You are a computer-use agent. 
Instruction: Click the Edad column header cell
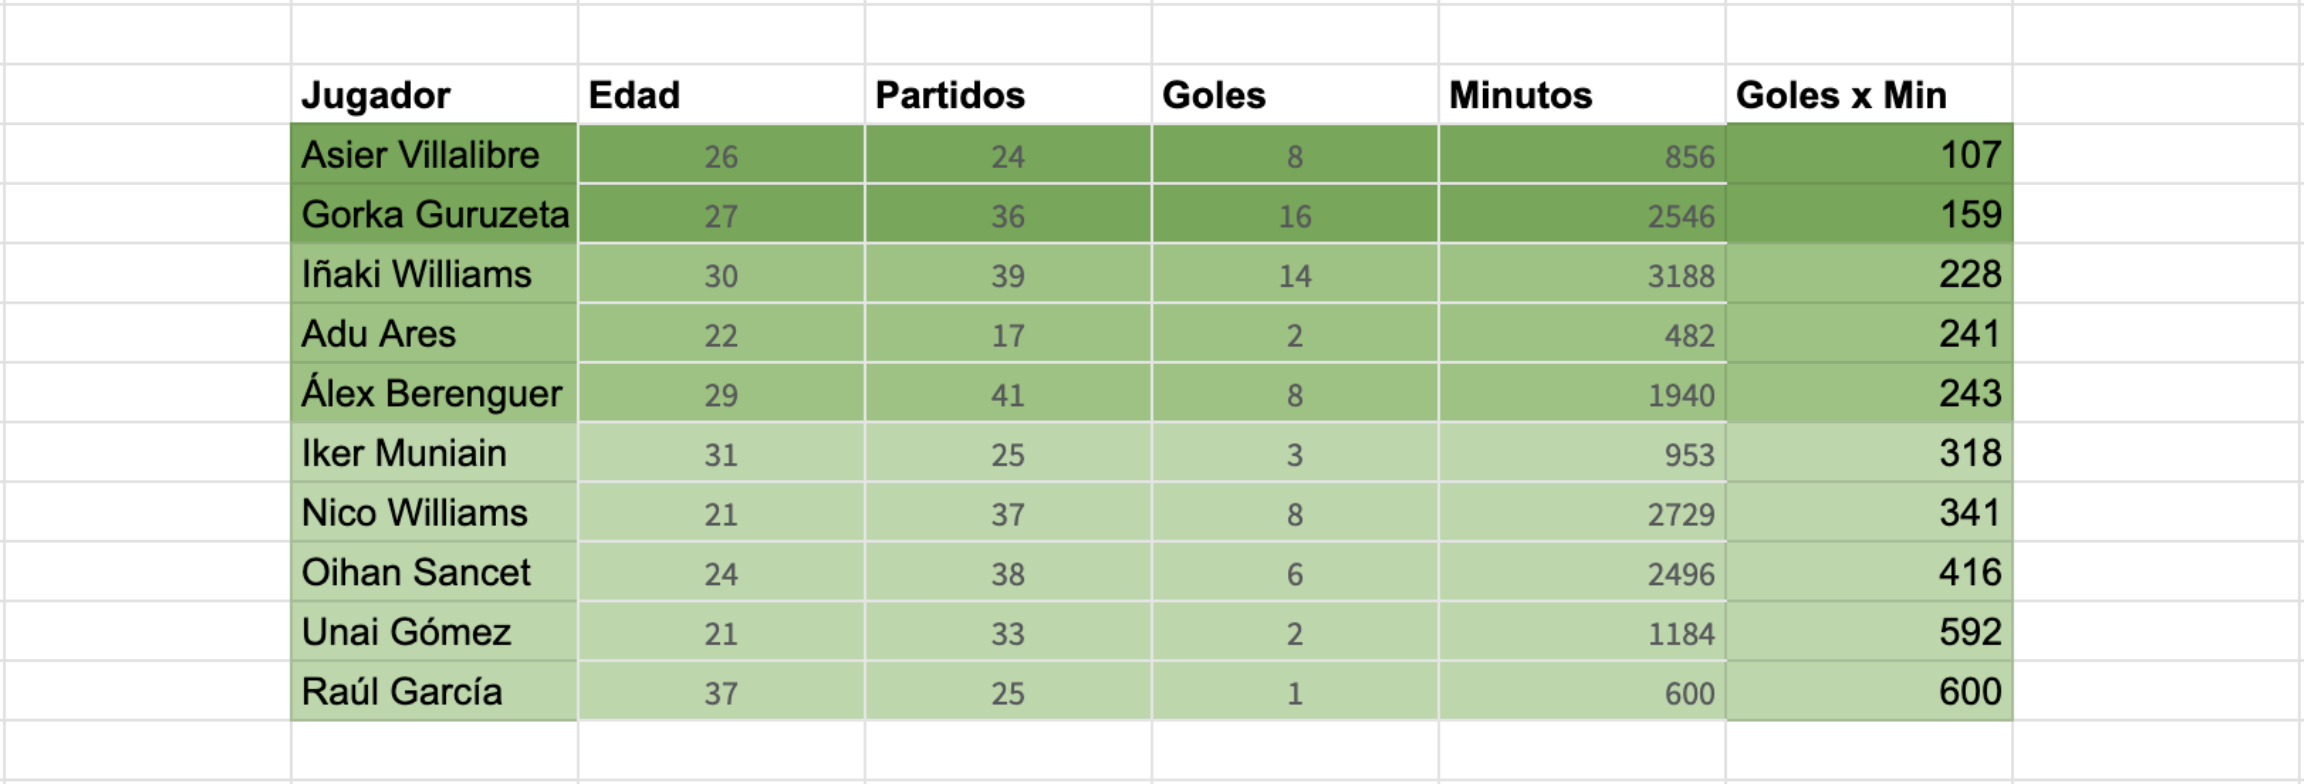coord(720,95)
